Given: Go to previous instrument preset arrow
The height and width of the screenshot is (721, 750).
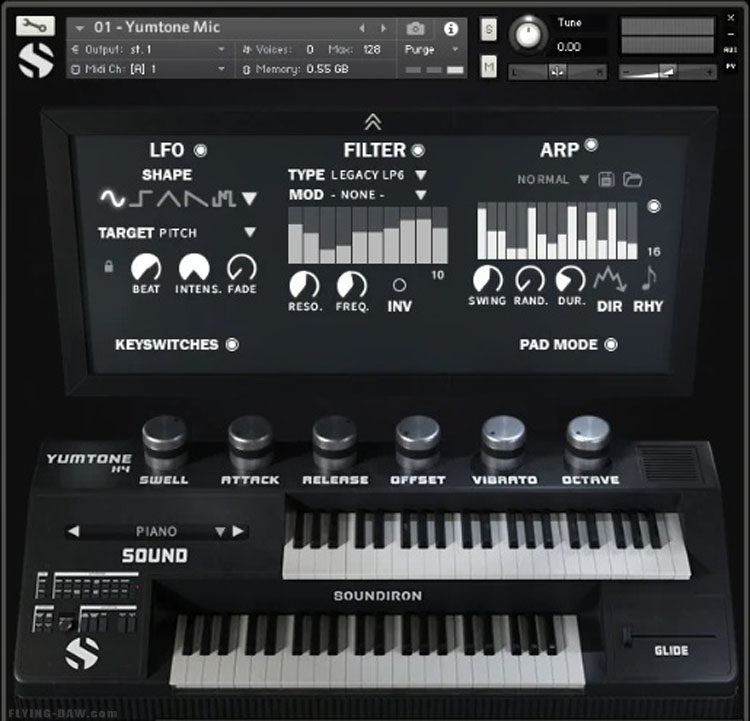Looking at the screenshot, I should 362,29.
